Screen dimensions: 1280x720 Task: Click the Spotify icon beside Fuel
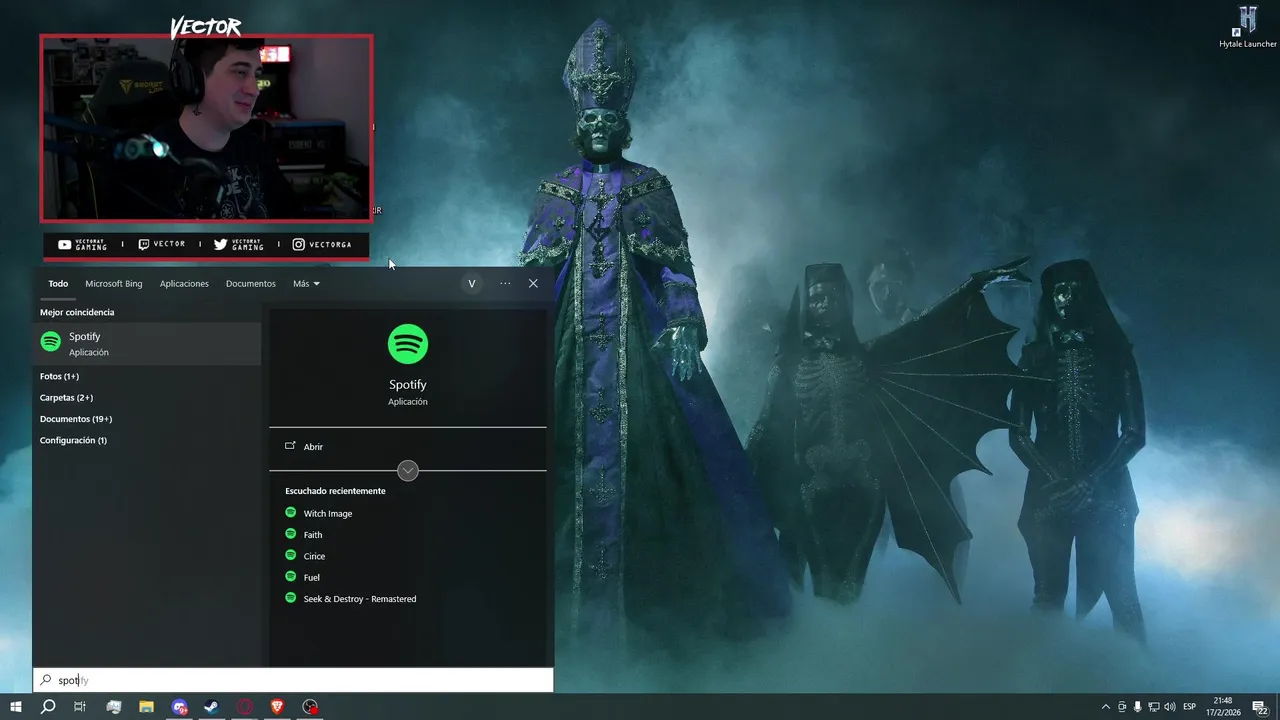[x=291, y=576]
